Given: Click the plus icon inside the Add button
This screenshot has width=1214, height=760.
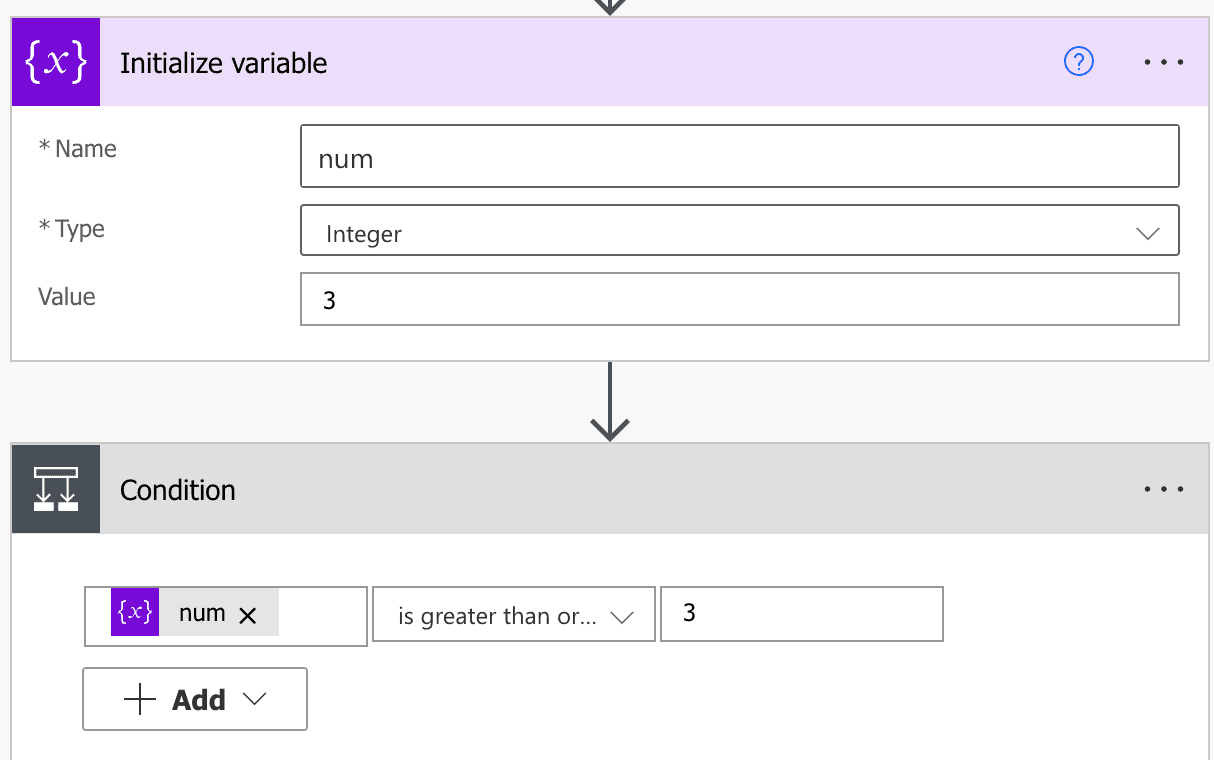Looking at the screenshot, I should [139, 699].
